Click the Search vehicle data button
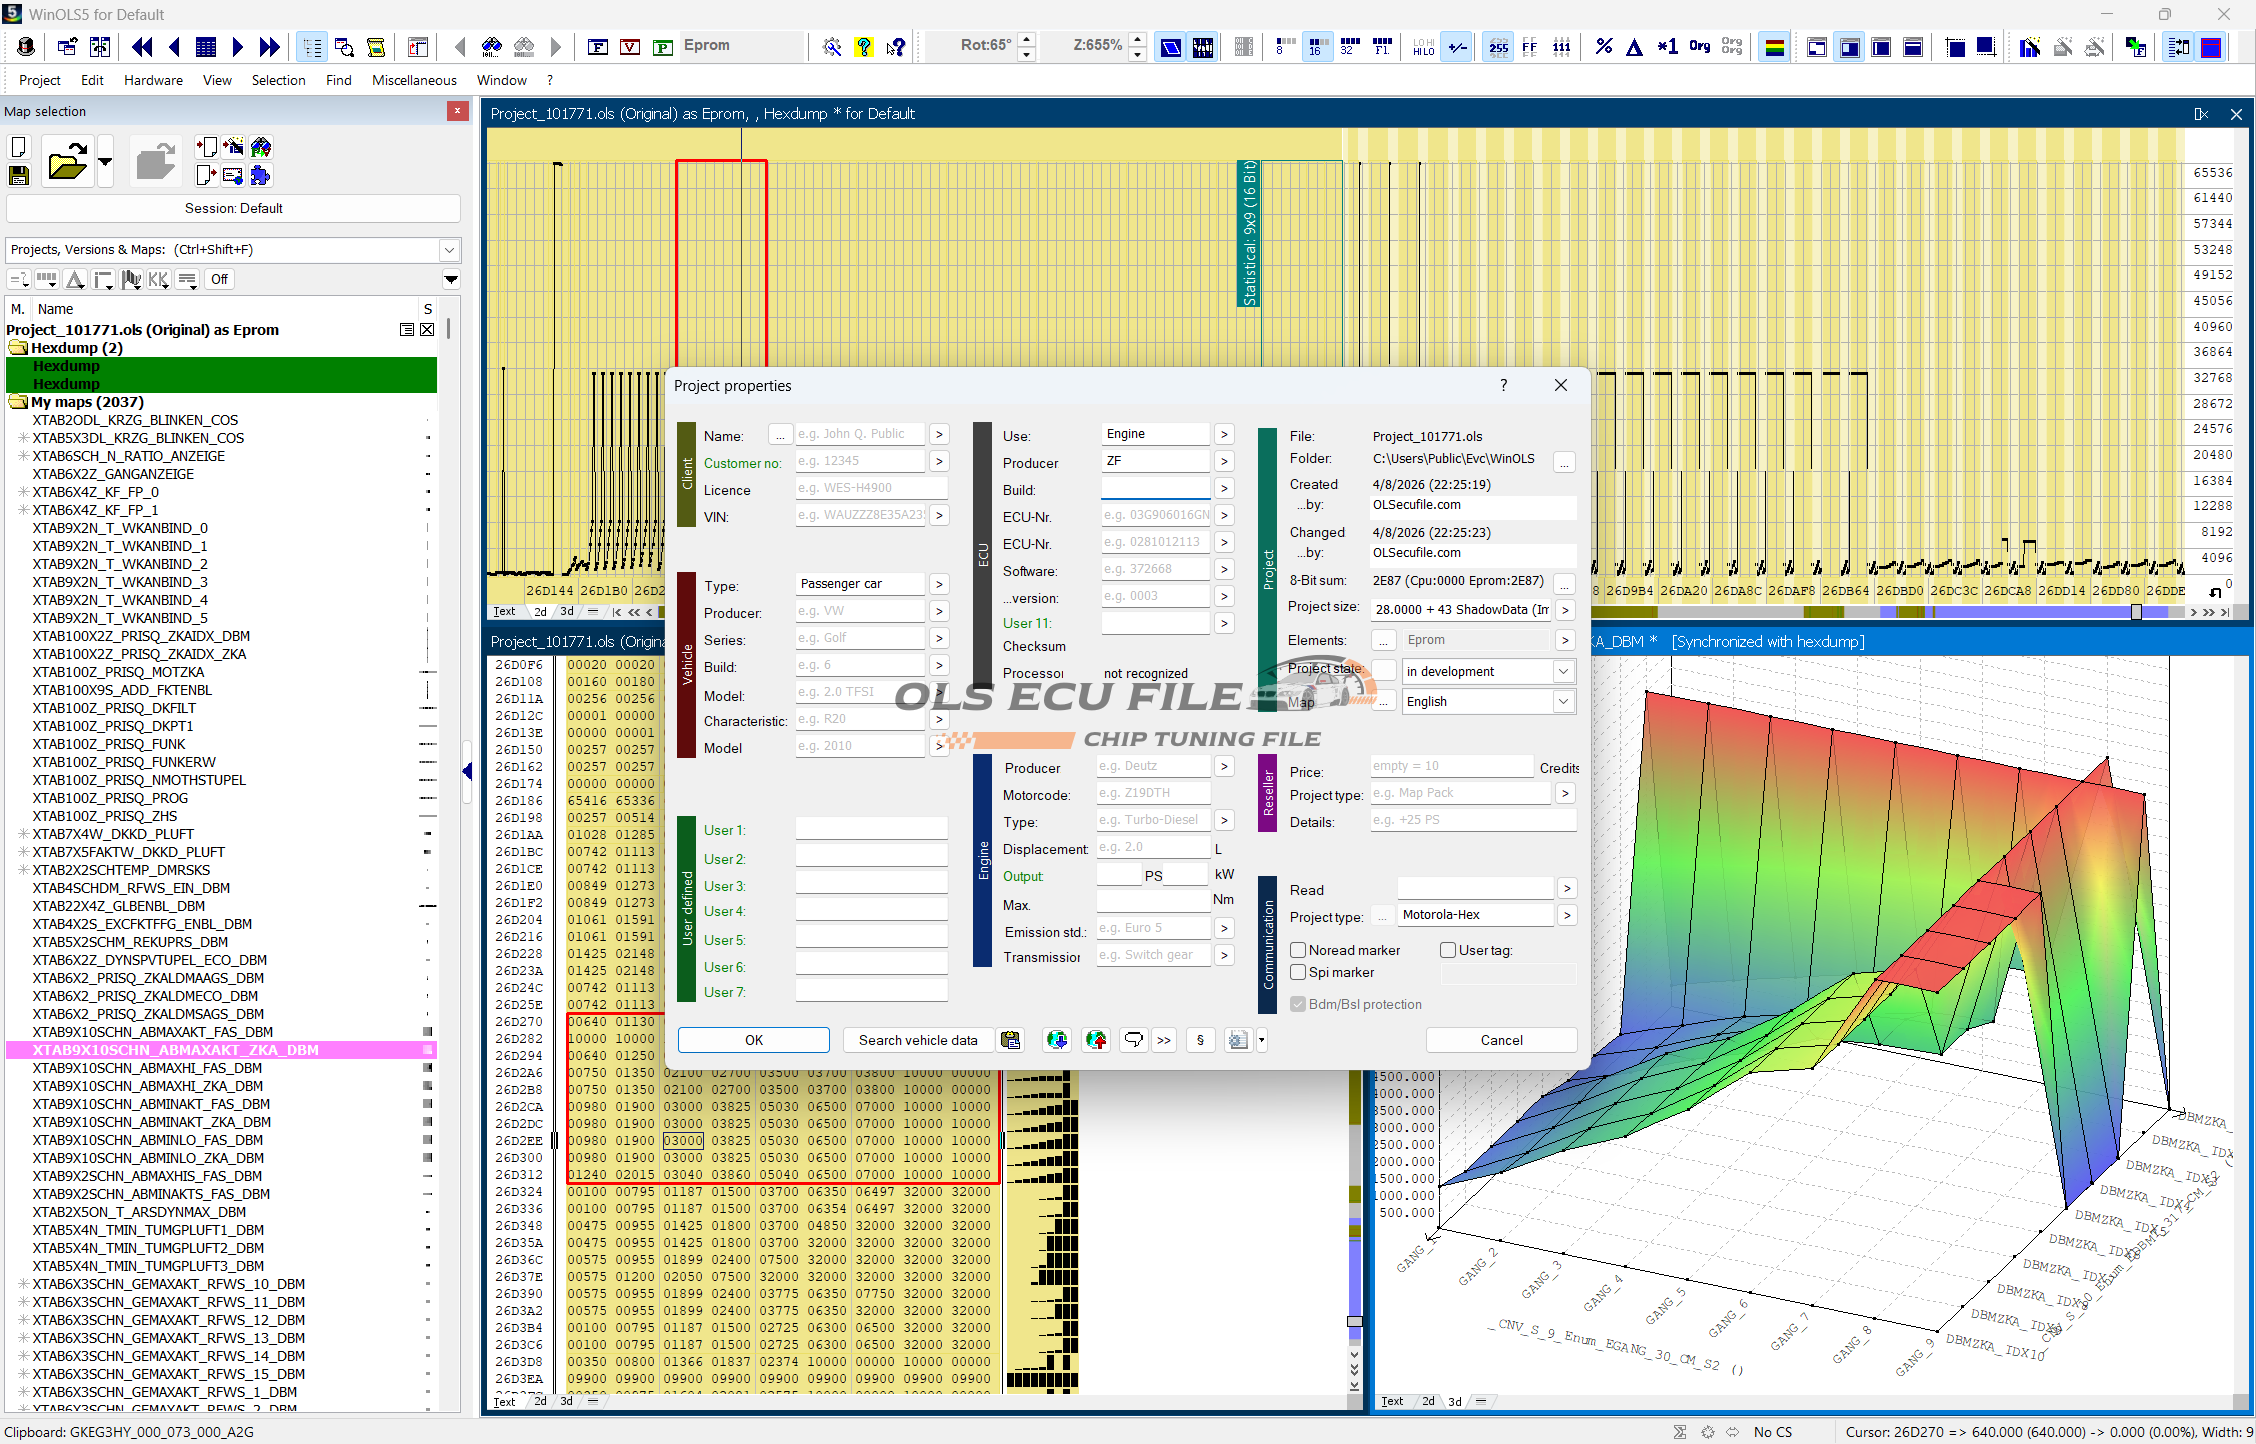2256x1444 pixels. pos(917,1040)
